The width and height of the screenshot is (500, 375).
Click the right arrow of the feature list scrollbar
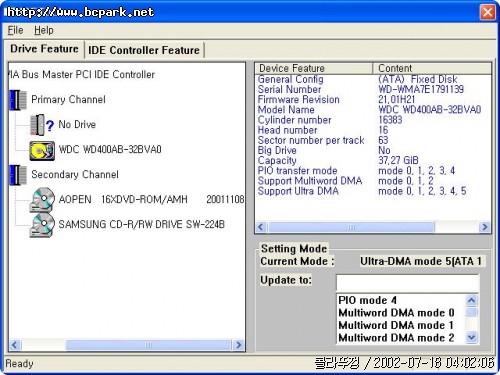click(485, 227)
